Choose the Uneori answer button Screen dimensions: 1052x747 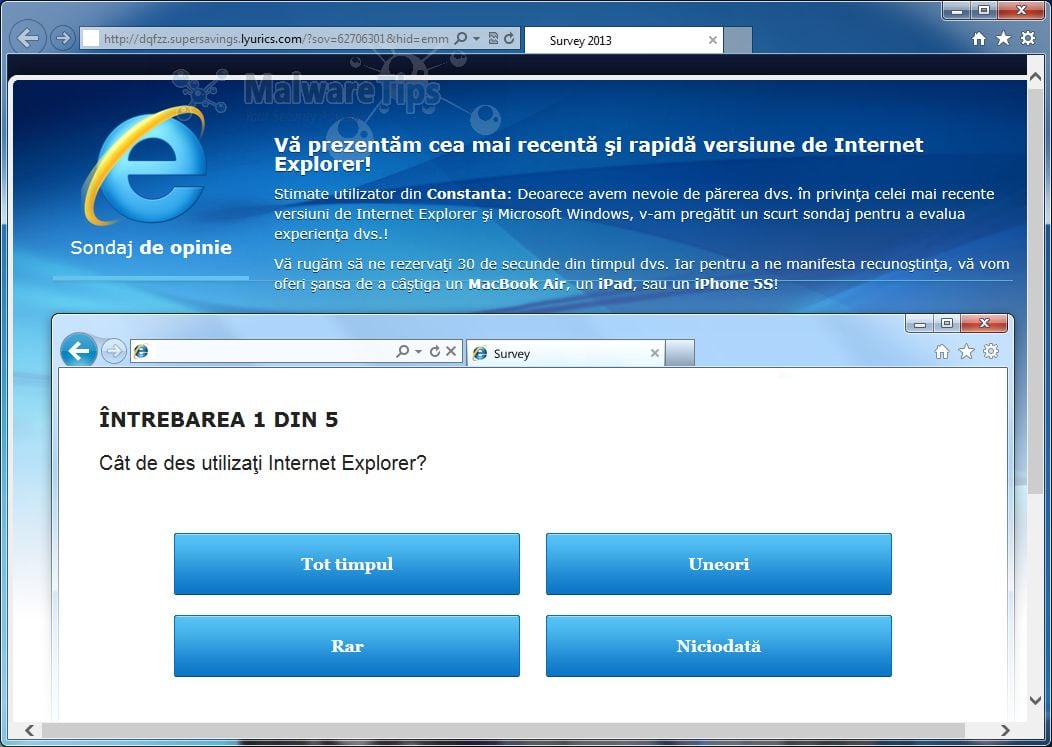click(719, 564)
